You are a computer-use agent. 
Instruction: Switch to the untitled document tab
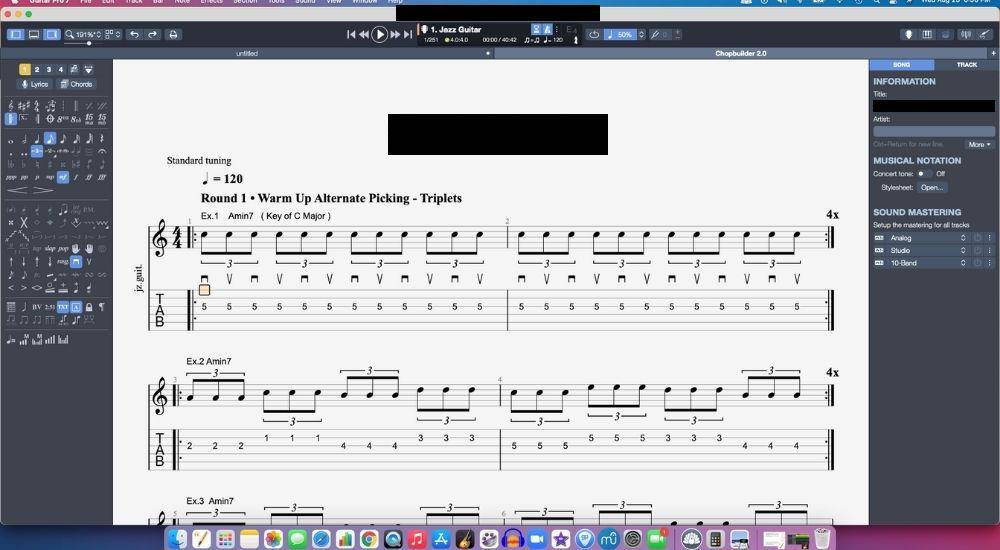click(247, 54)
